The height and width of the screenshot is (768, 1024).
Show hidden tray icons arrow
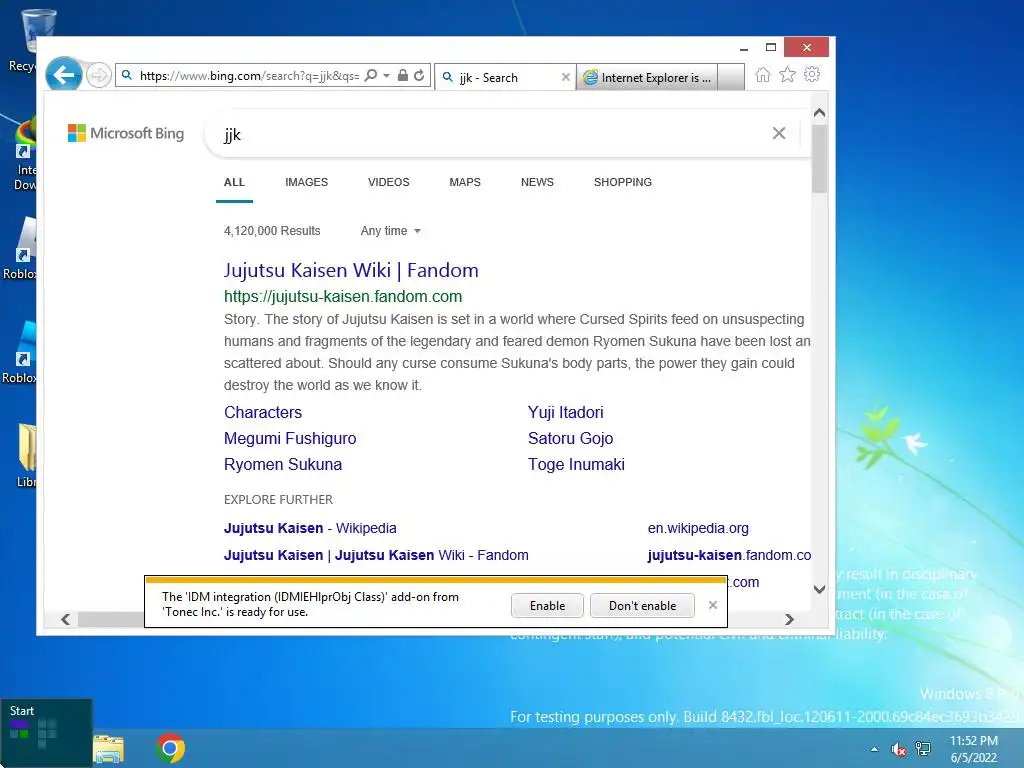click(874, 750)
